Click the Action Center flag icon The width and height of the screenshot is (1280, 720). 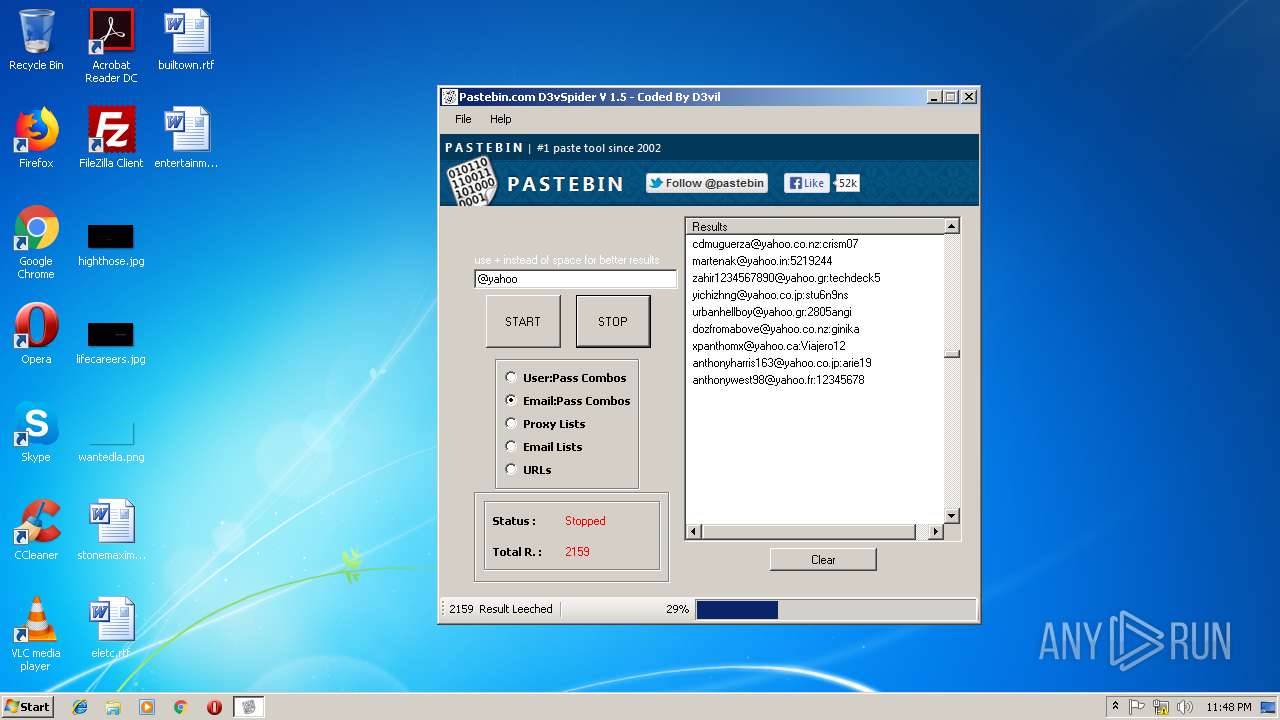(x=1137, y=707)
